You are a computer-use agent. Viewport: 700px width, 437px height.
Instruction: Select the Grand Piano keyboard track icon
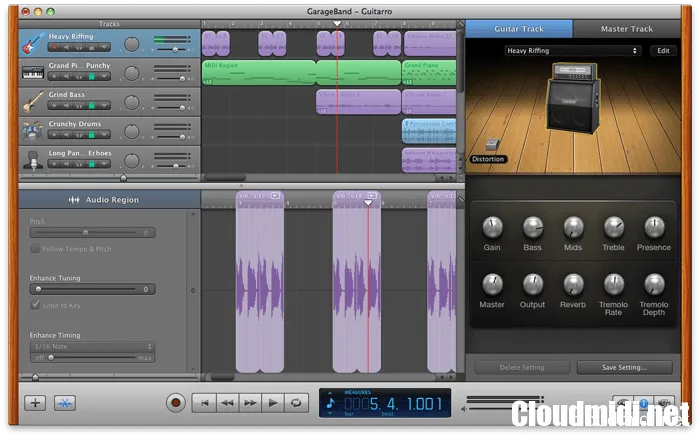coord(32,72)
